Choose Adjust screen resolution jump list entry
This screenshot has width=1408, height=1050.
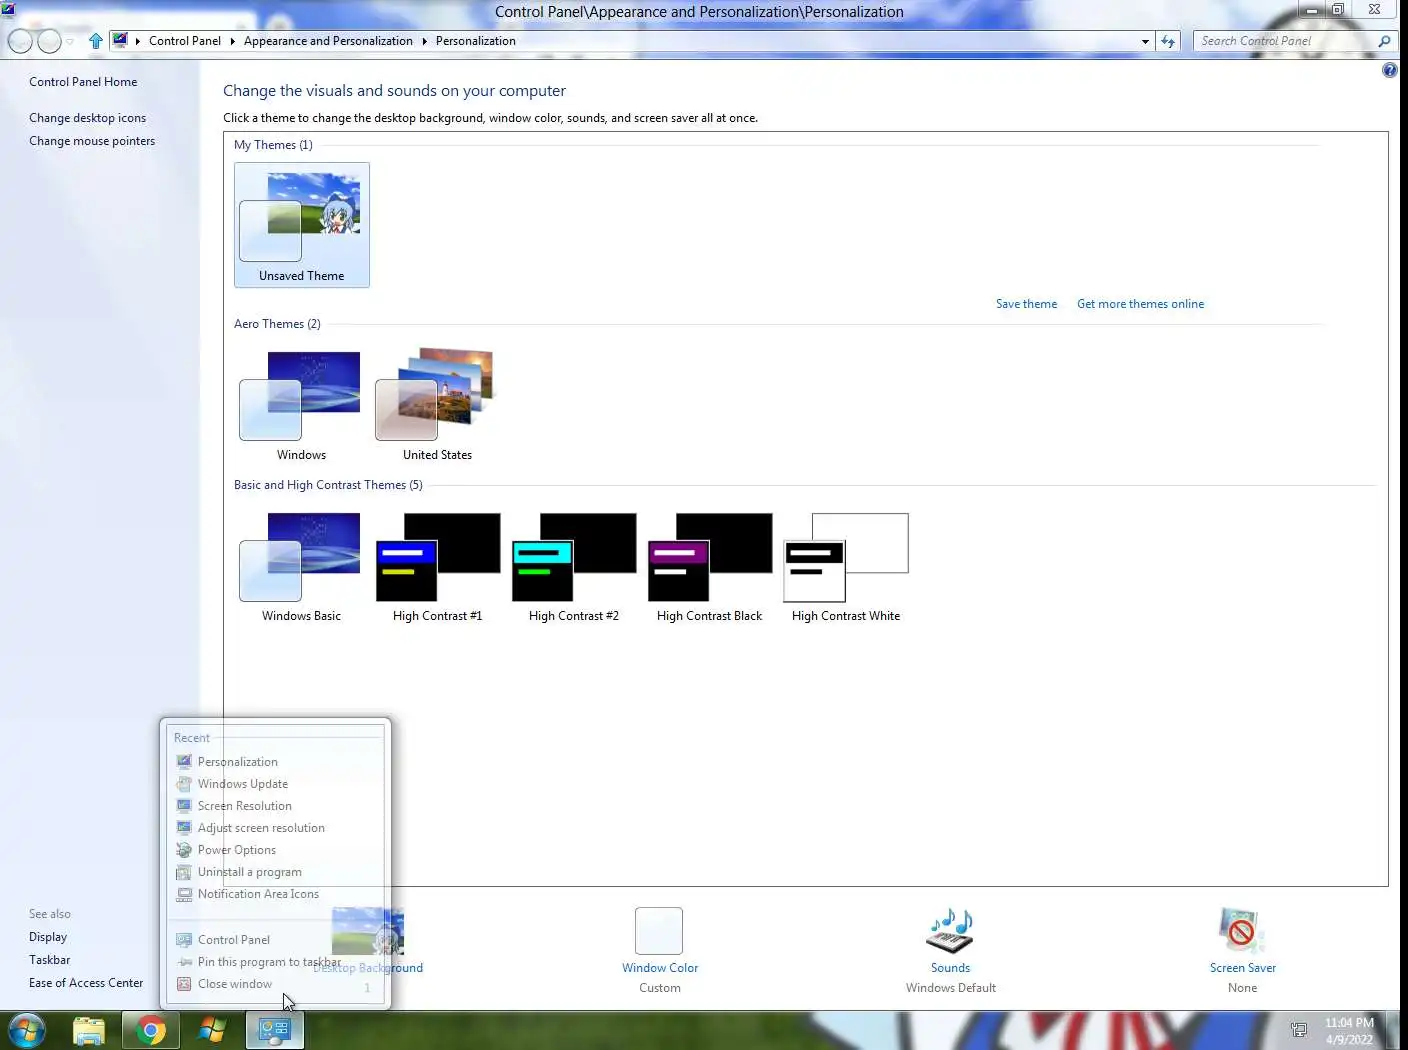coord(276,828)
